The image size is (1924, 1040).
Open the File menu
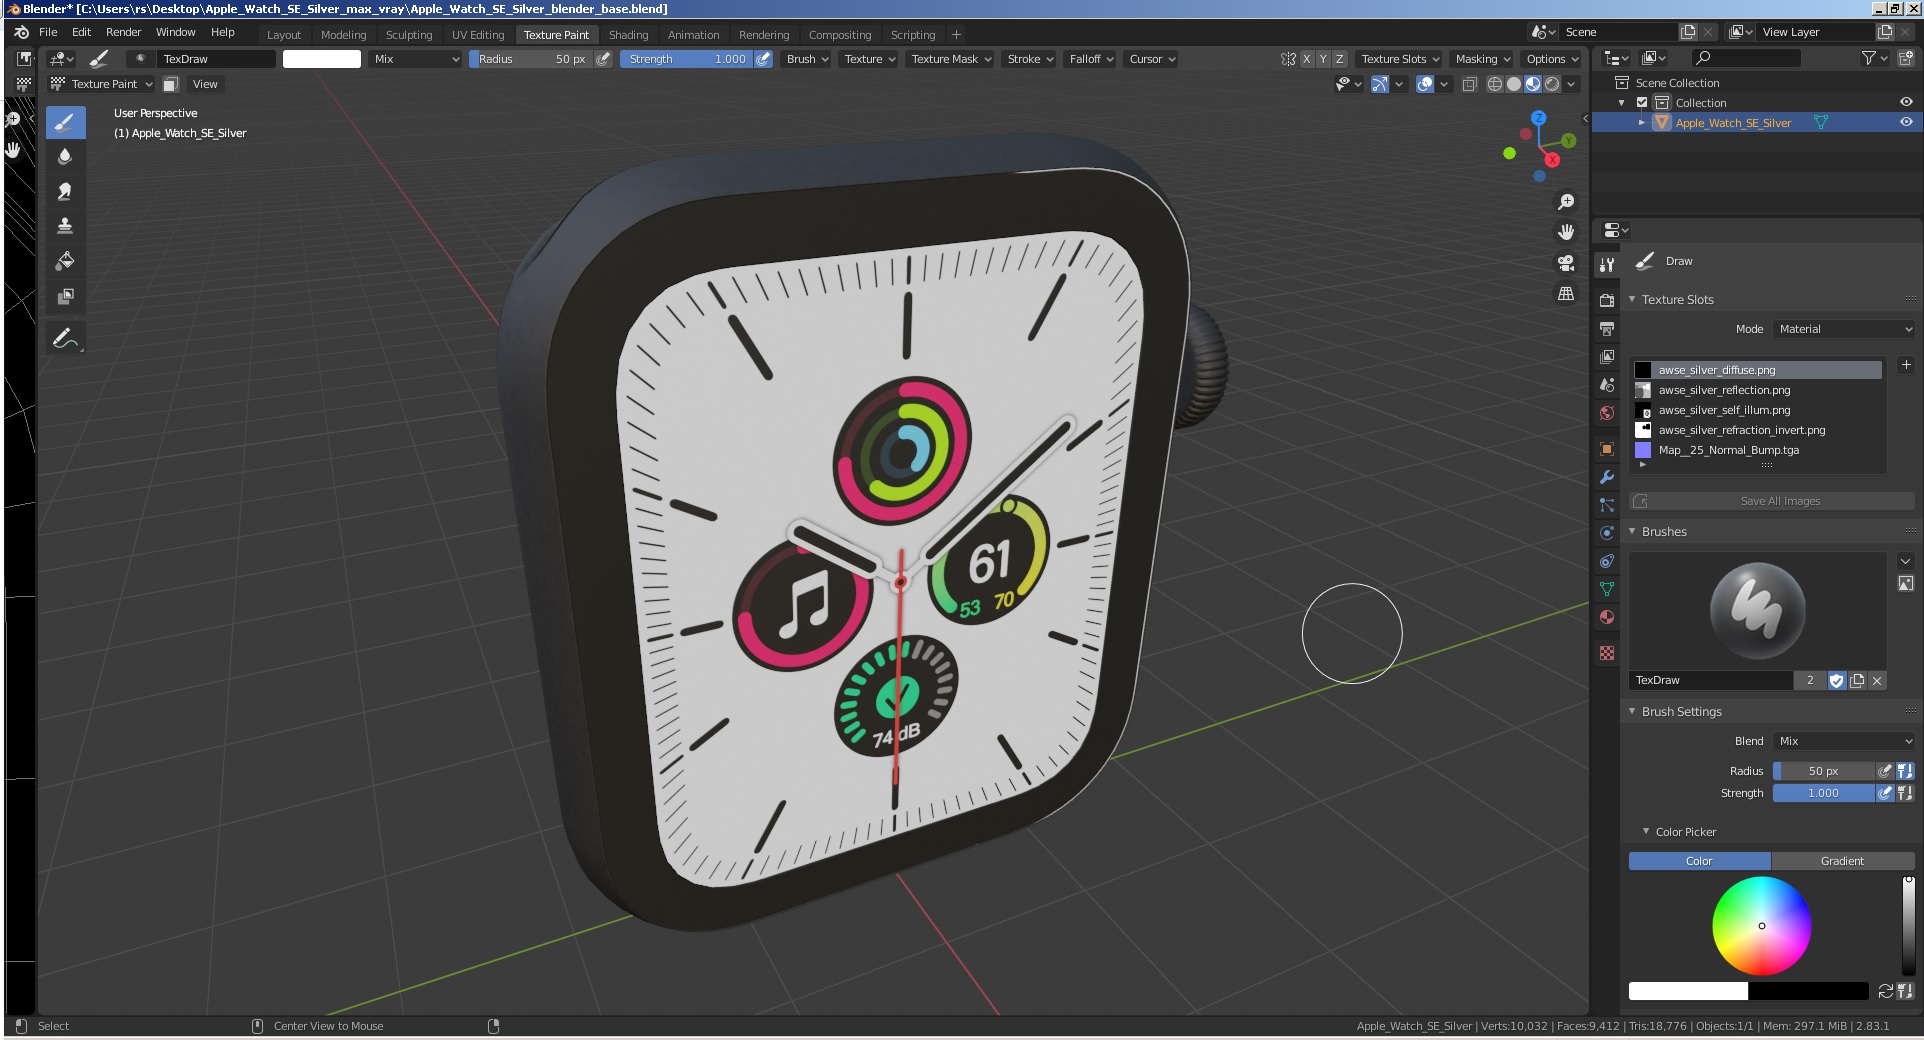tap(48, 32)
